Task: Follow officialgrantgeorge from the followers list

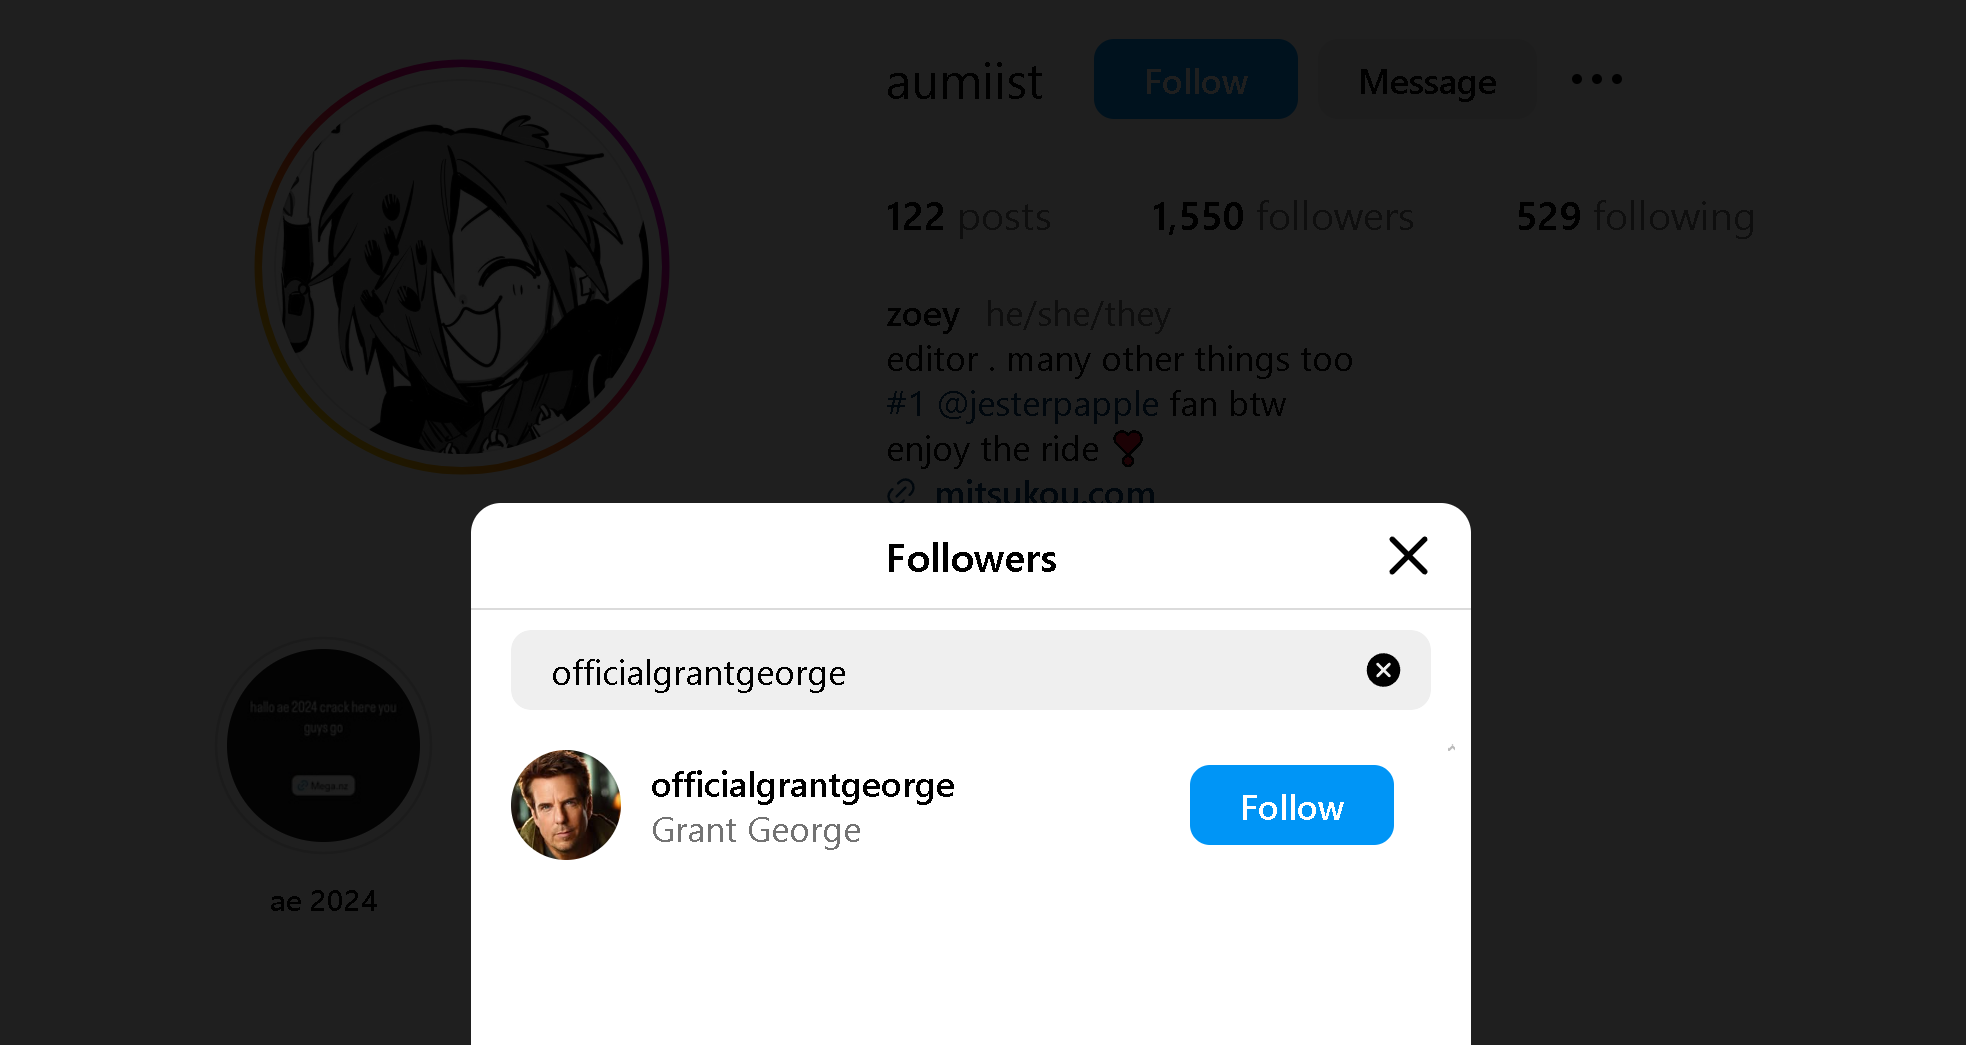Action: 1291,805
